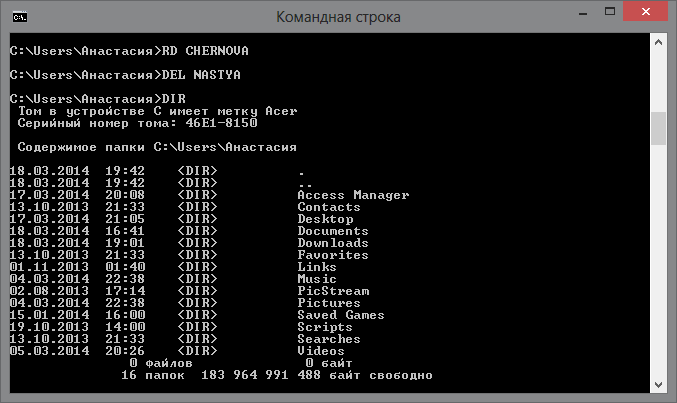
Task: Click the <DIR> tag in Music row
Action: [x=197, y=279]
